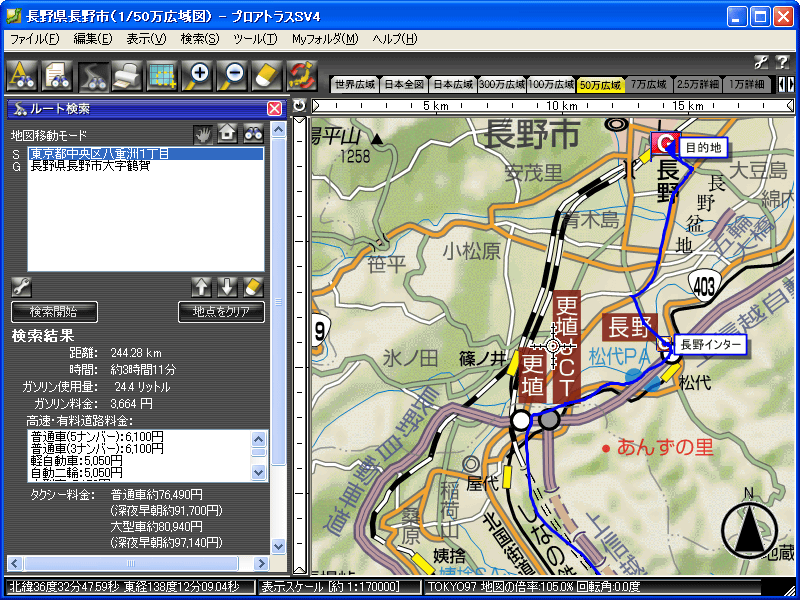
Task: Click the printer icon to print map
Action: [127, 76]
